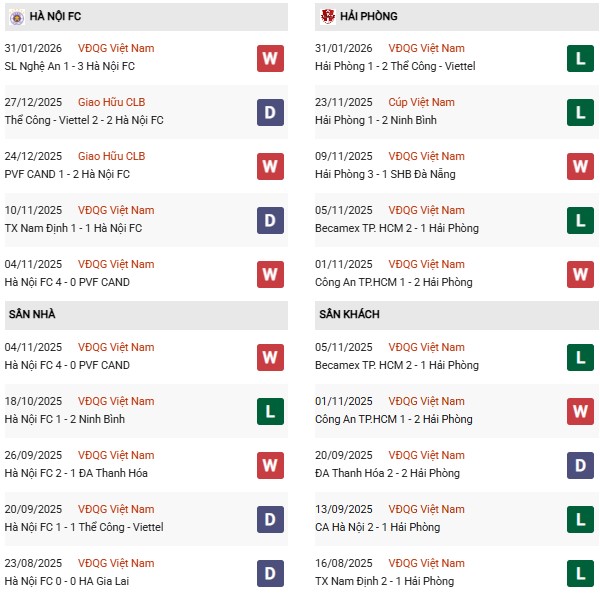Click W badge for Hải Phòng 3 - 1 SHB Đà Nẵng
This screenshot has width=600, height=593.
[x=580, y=166]
